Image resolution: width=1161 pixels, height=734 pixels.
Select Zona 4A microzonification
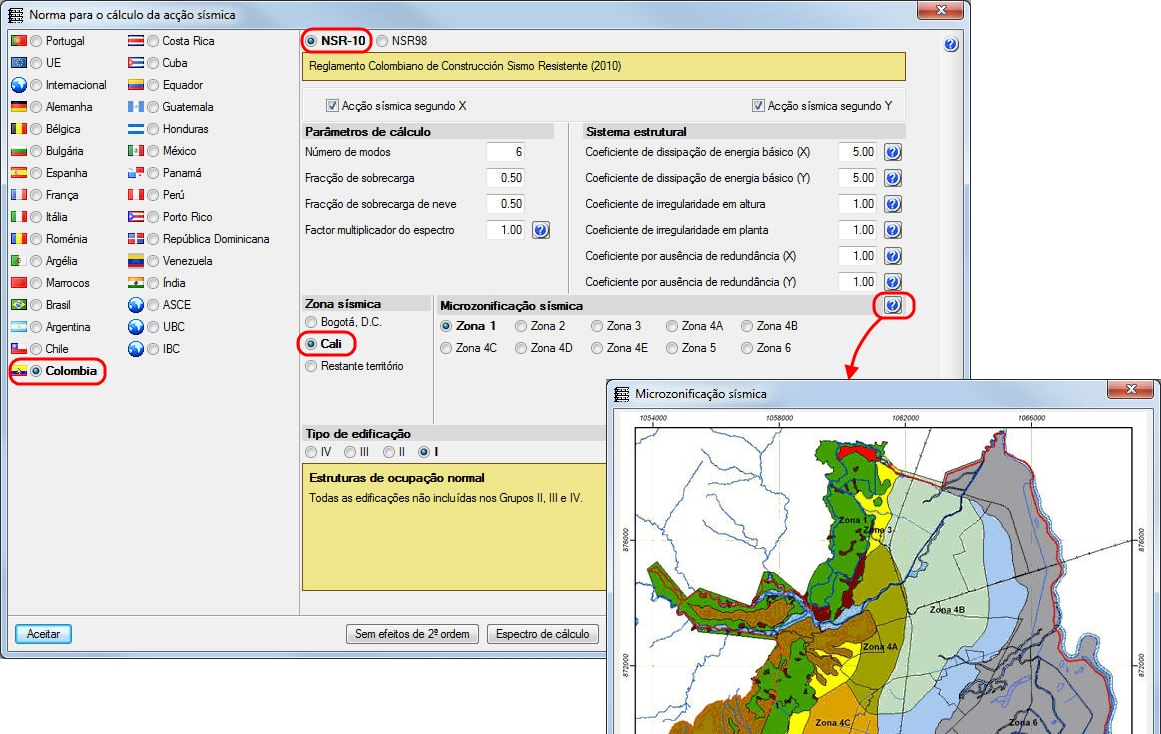point(672,326)
